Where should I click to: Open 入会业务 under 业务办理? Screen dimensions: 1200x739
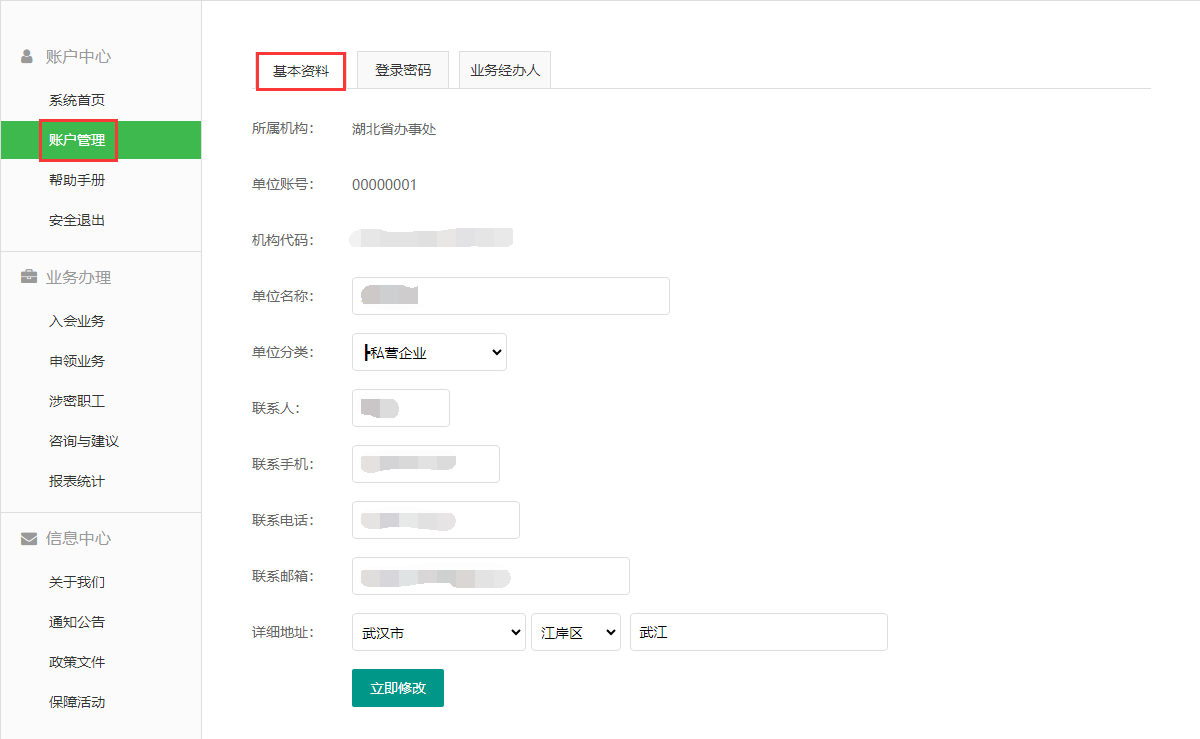(77, 321)
